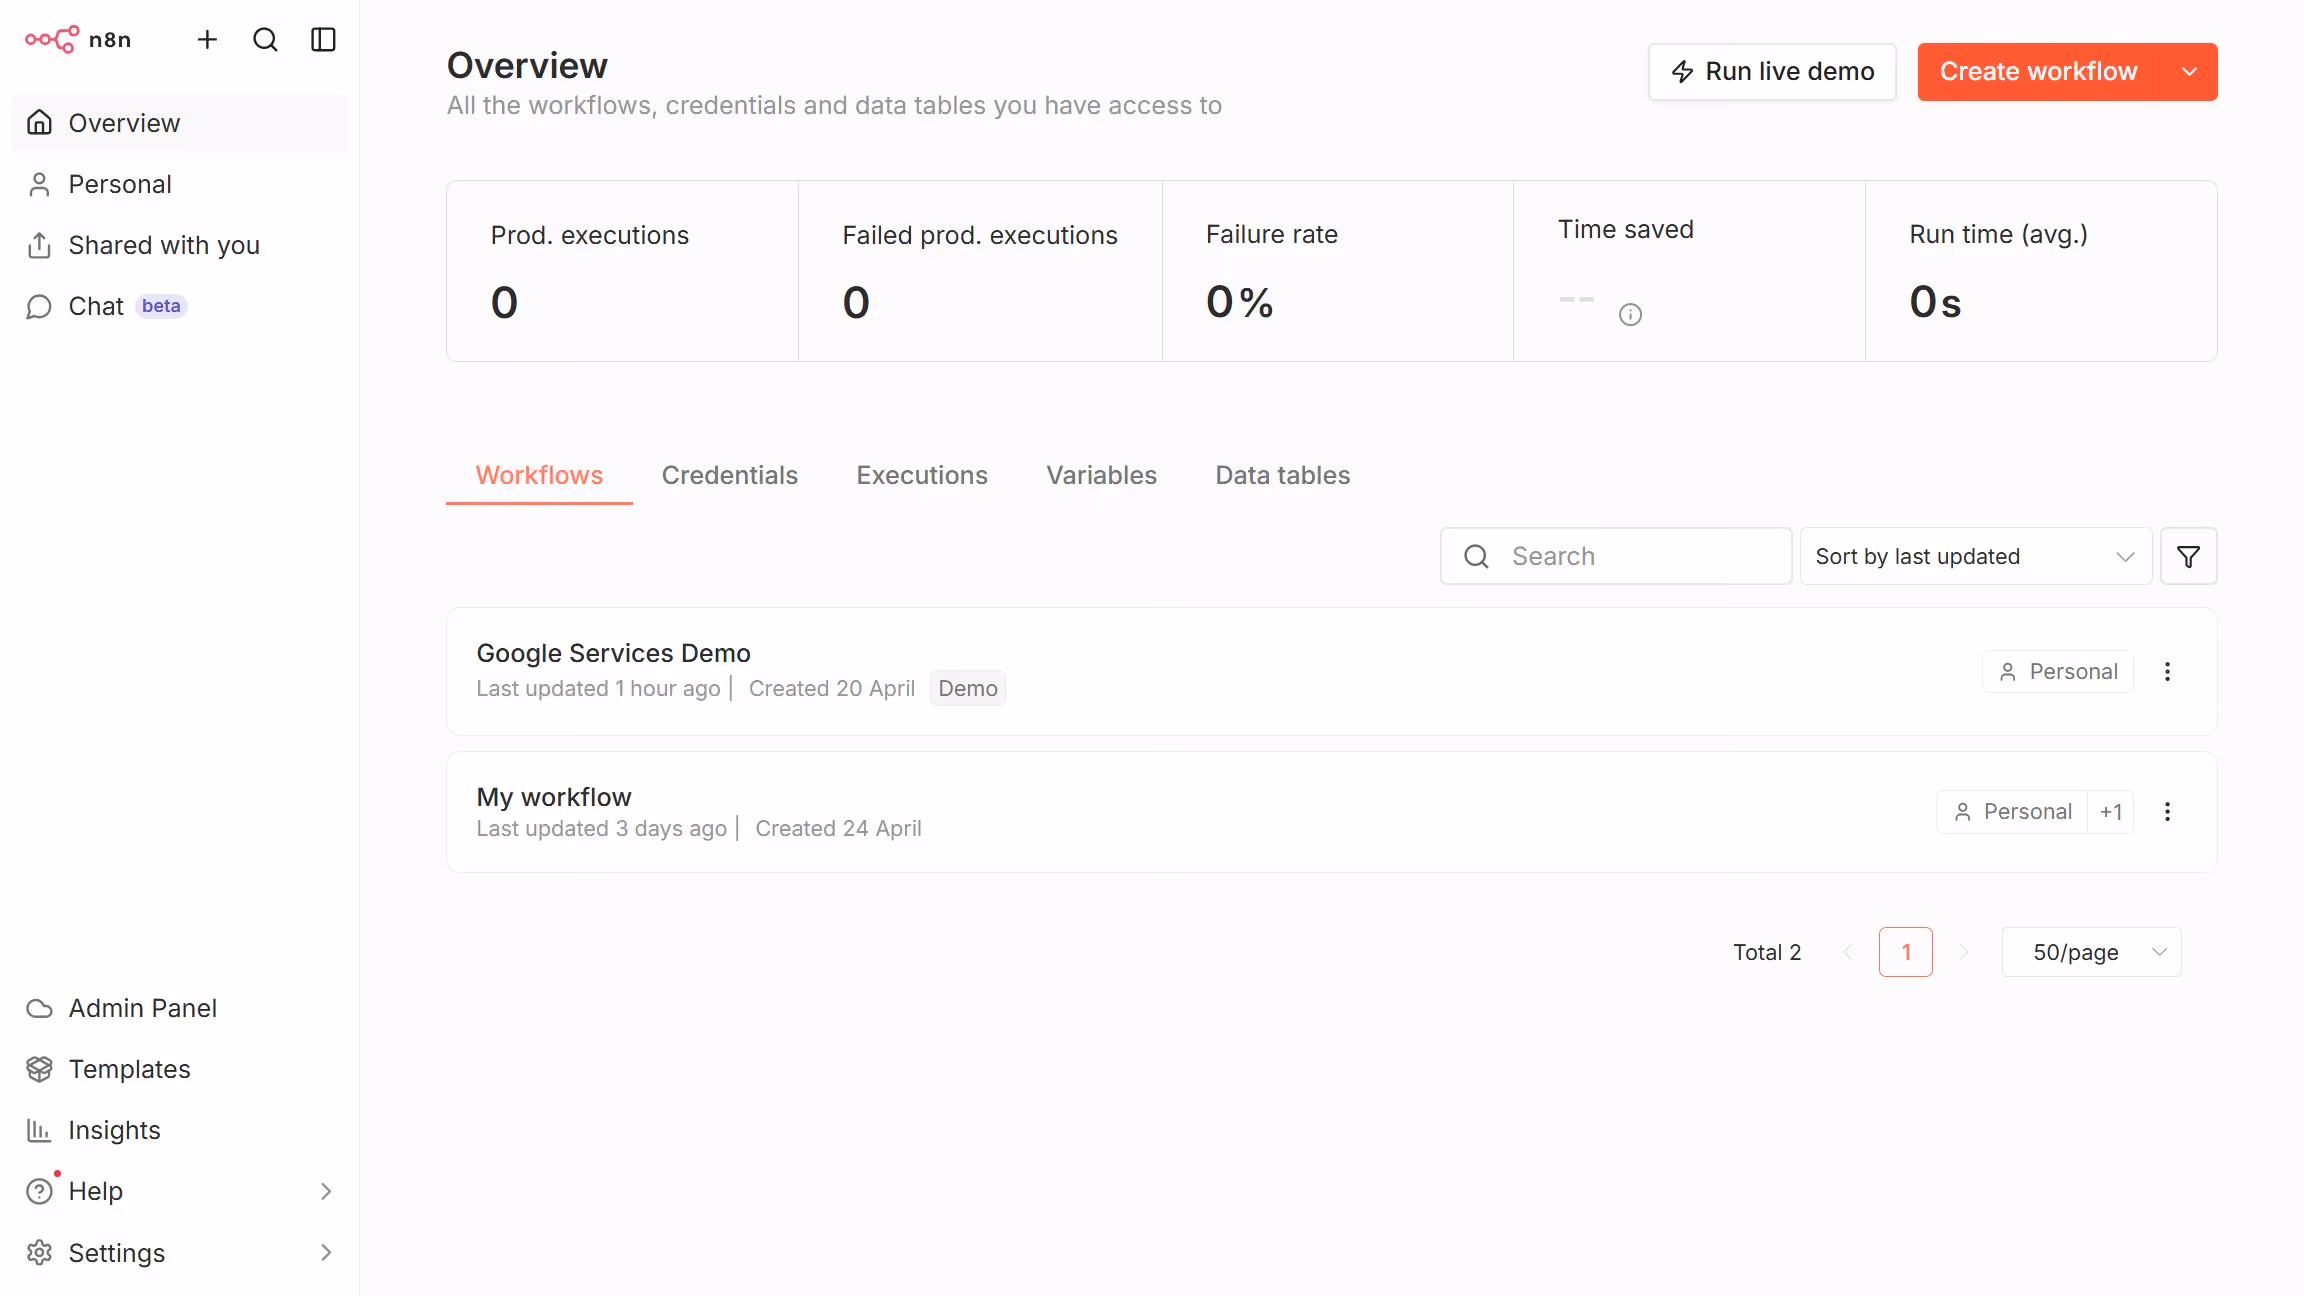This screenshot has width=2304, height=1296.
Task: Open Templates
Action: (x=180, y=1069)
